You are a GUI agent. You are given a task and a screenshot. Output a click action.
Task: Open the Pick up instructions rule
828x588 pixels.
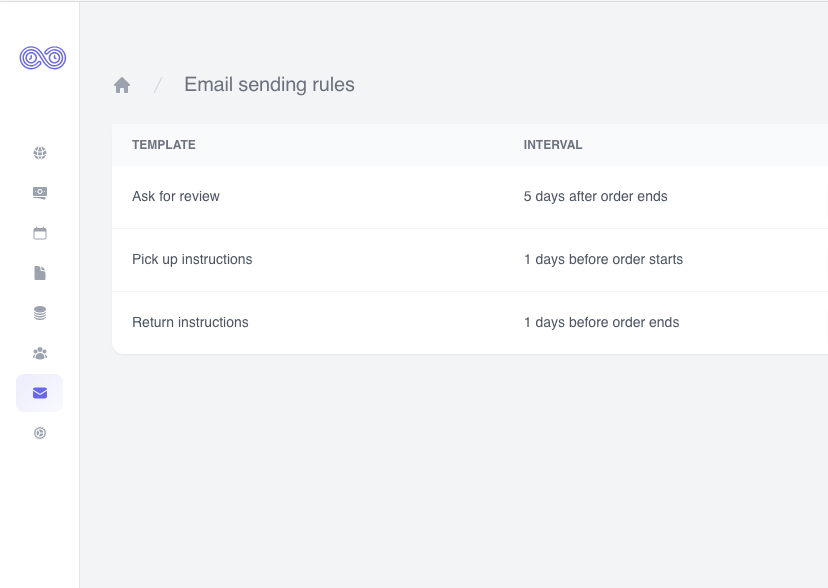192,259
